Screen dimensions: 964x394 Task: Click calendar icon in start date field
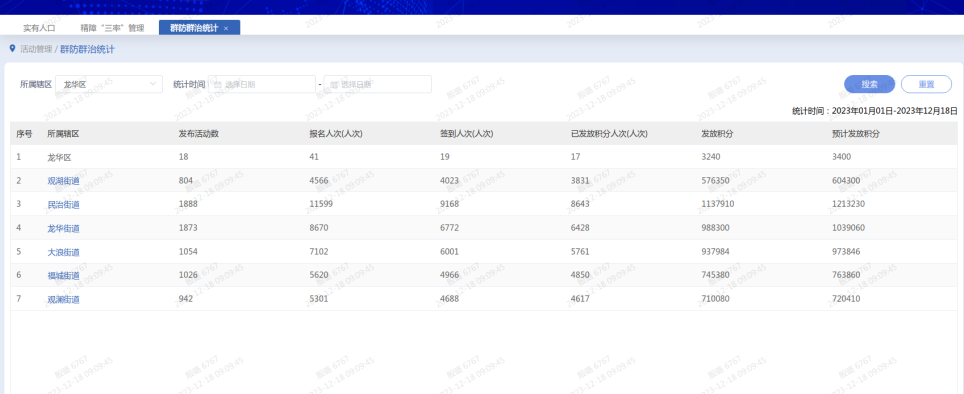(x=218, y=84)
